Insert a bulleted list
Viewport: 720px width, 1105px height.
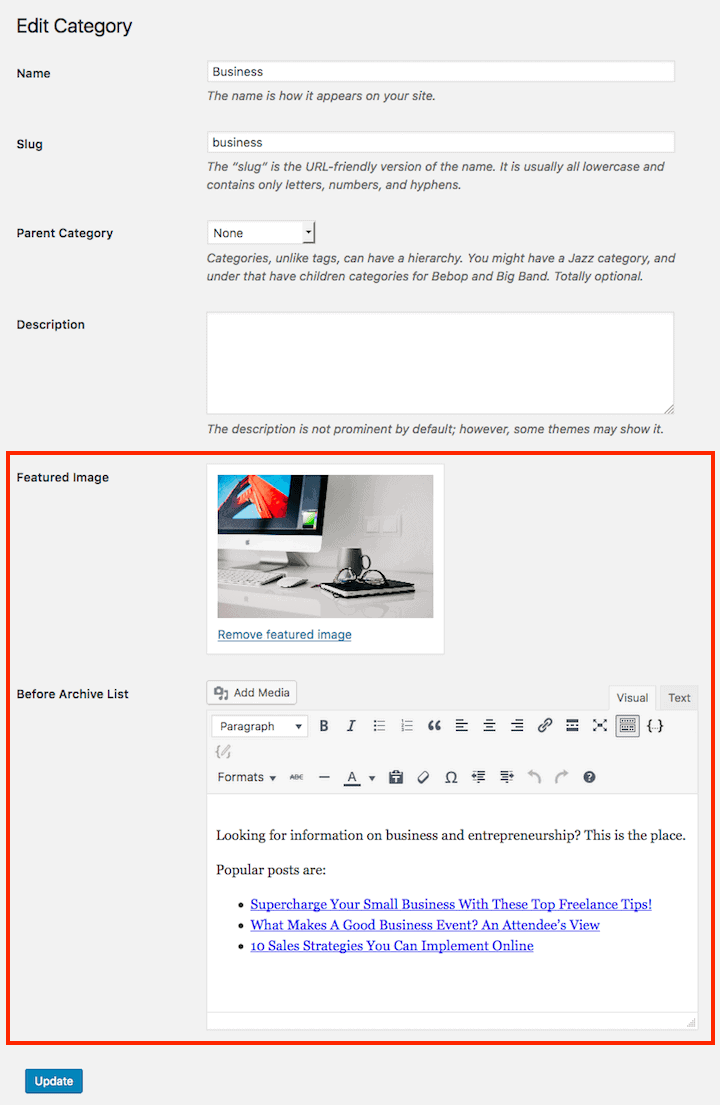coord(379,726)
